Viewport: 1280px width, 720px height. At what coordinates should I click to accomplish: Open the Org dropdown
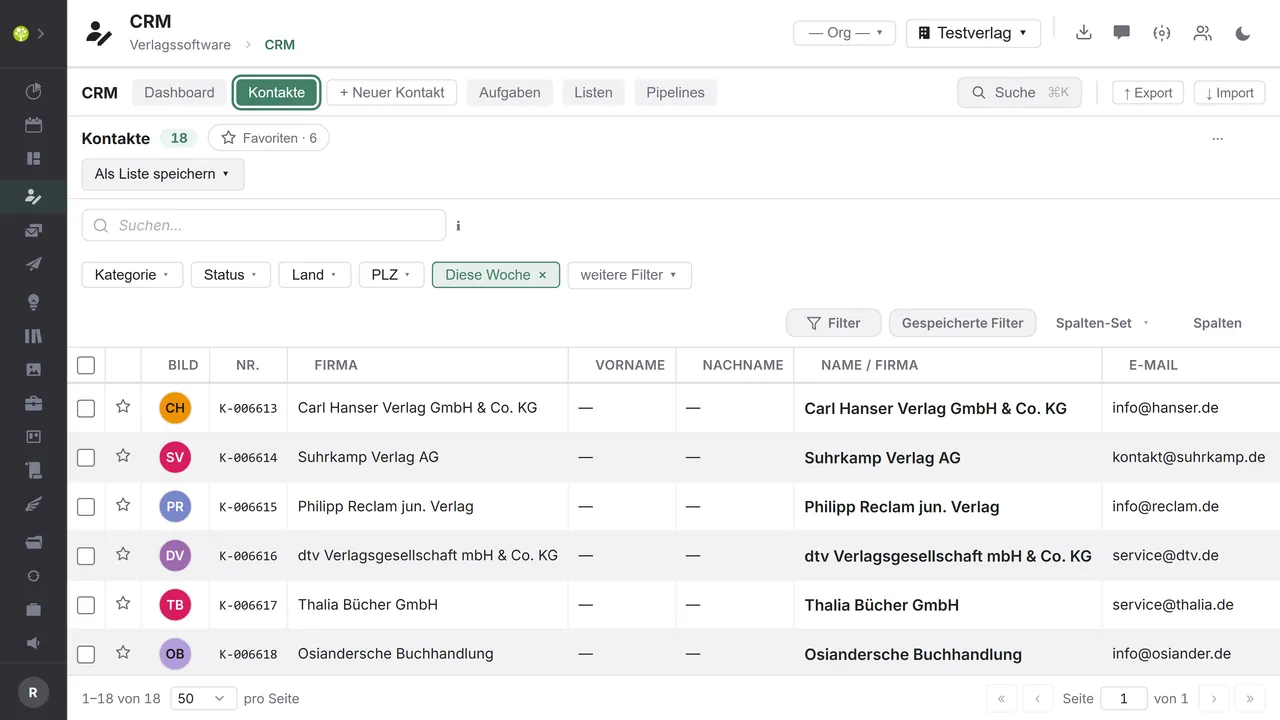coord(844,33)
